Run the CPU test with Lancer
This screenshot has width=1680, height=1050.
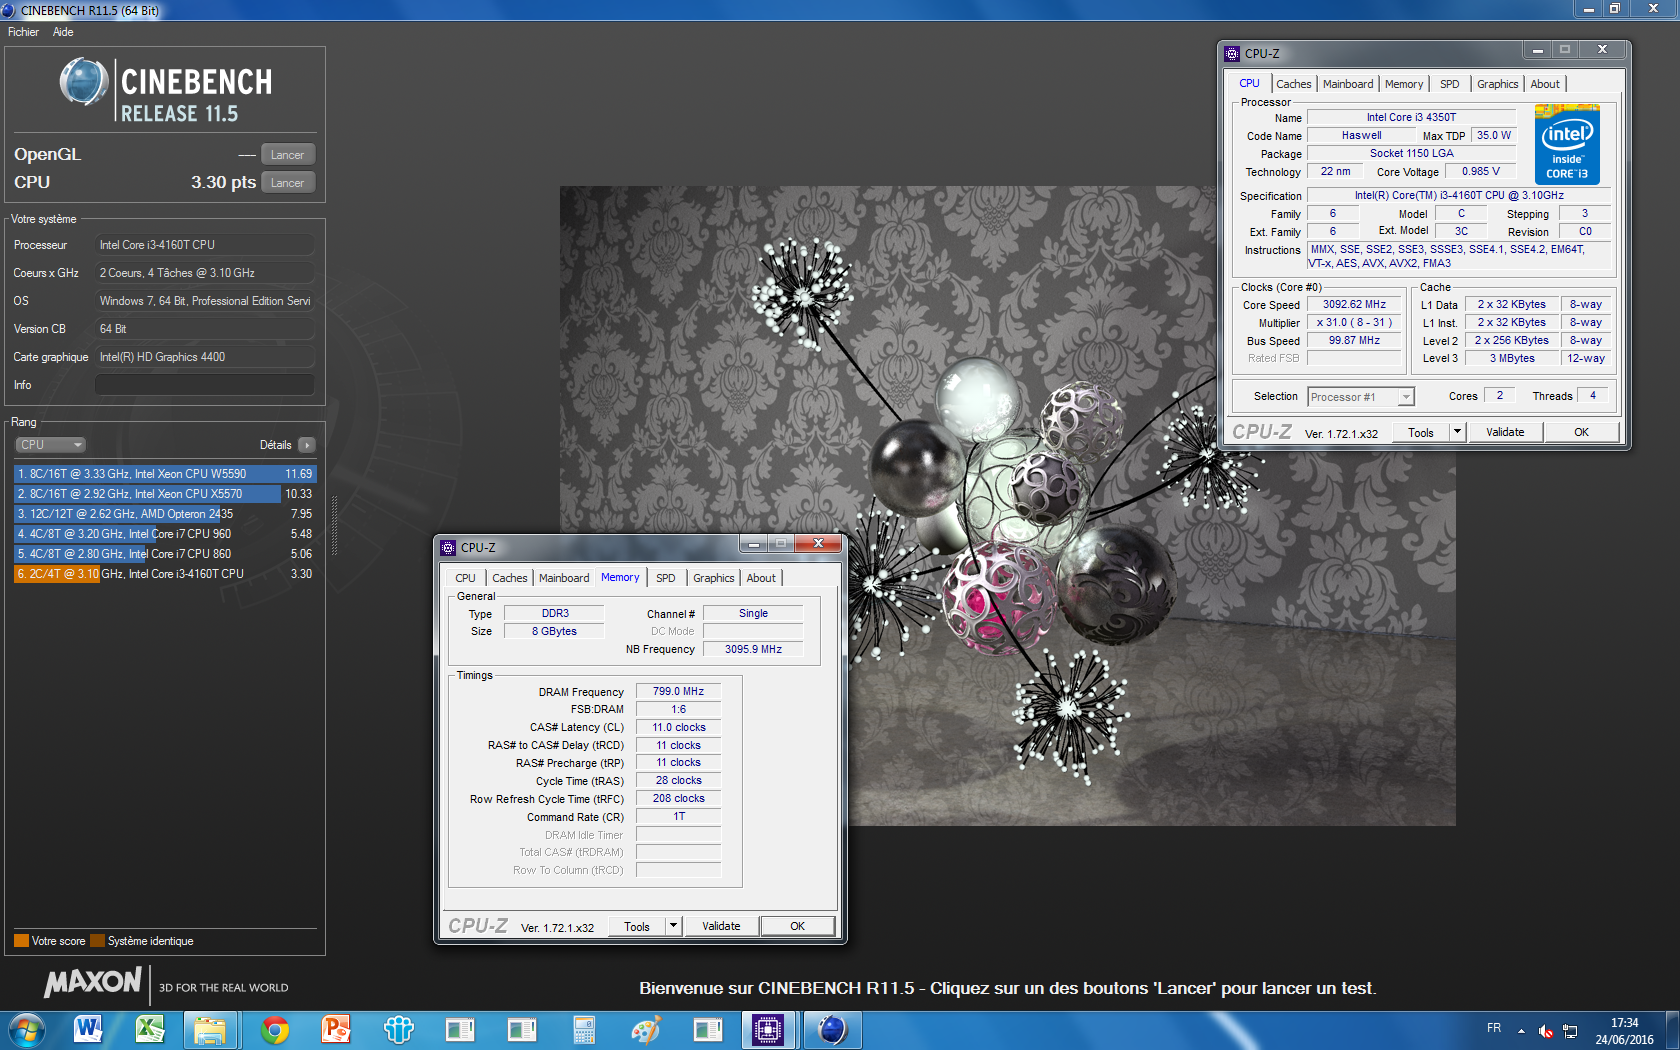point(288,183)
